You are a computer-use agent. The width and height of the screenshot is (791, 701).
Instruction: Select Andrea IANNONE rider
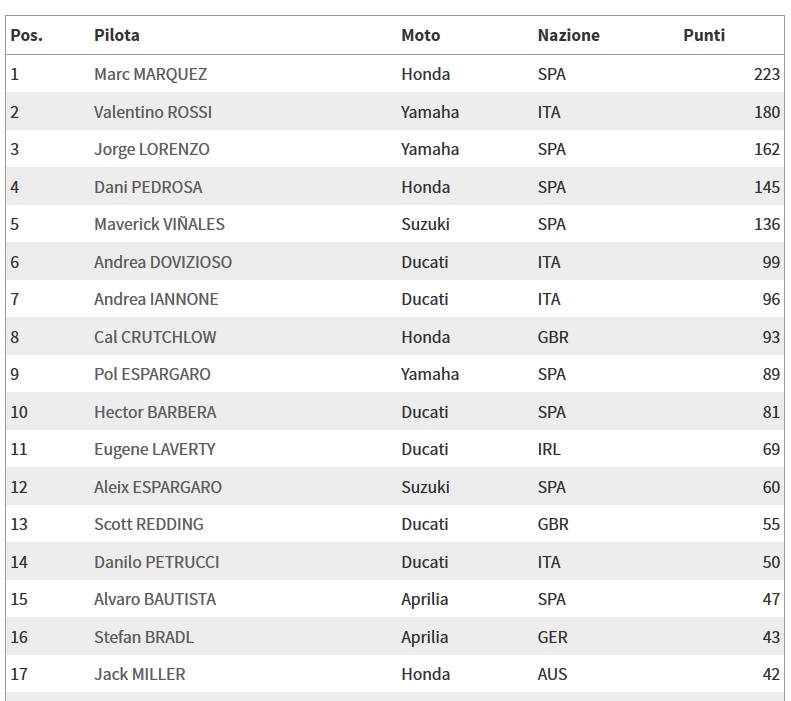pyautogui.click(x=156, y=299)
